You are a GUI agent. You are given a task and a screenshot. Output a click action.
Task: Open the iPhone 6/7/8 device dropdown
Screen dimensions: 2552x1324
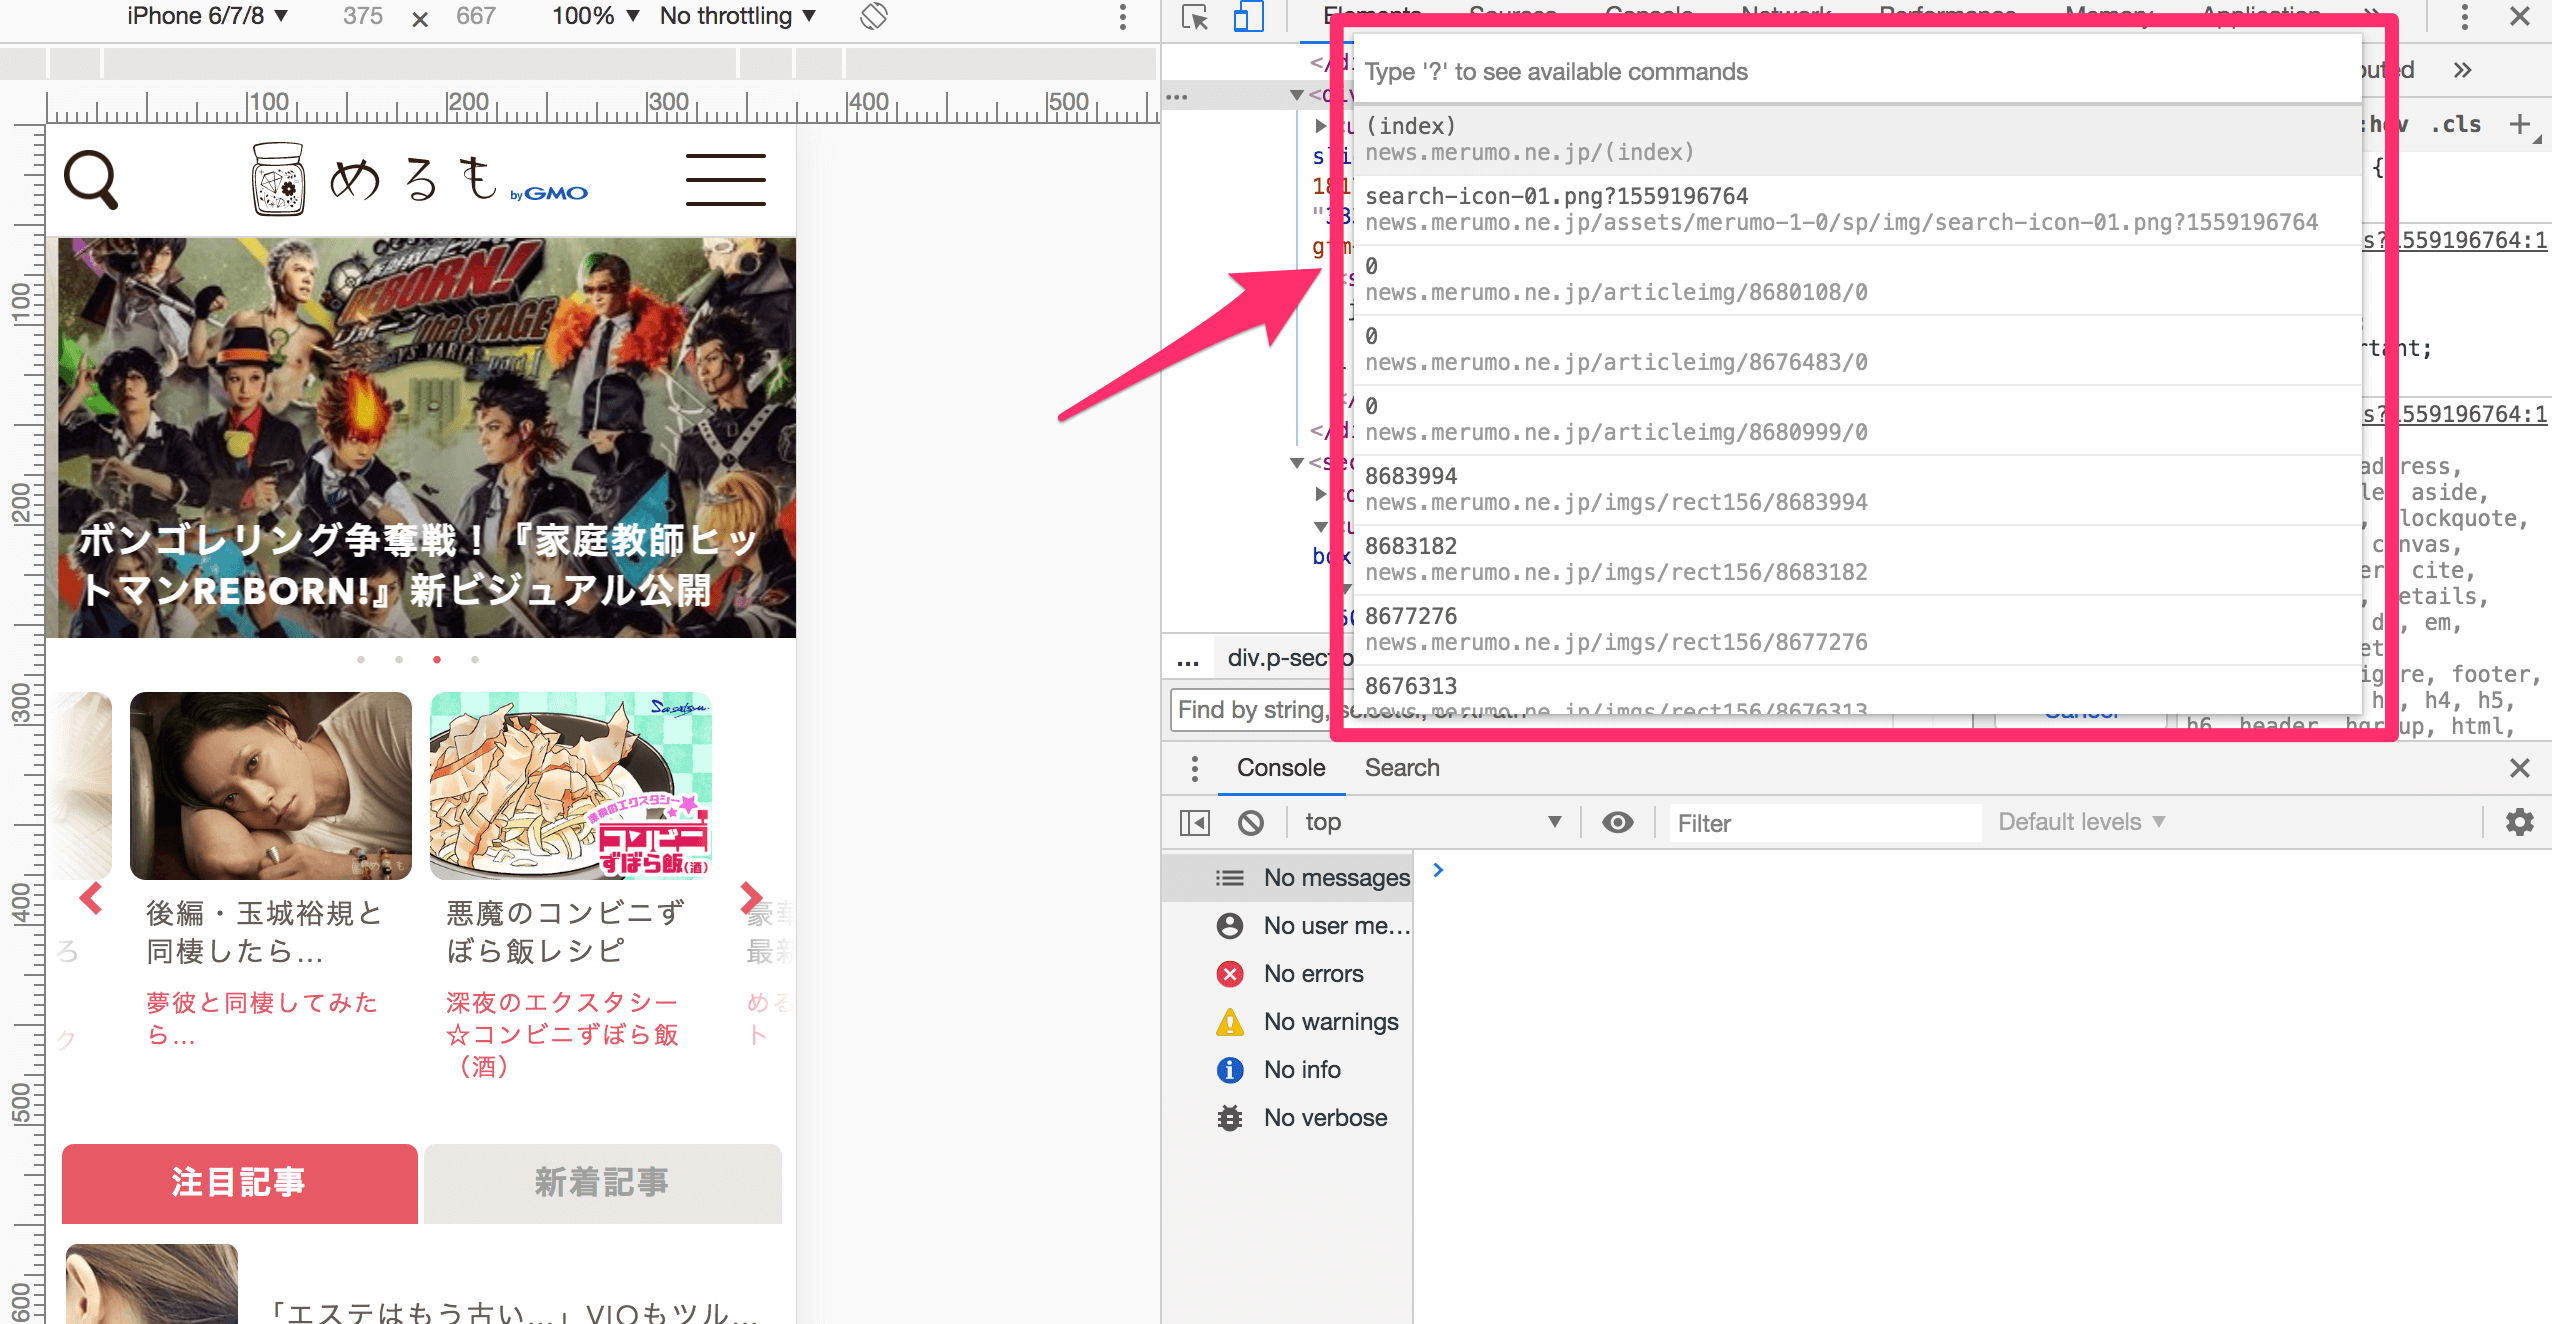[x=207, y=16]
